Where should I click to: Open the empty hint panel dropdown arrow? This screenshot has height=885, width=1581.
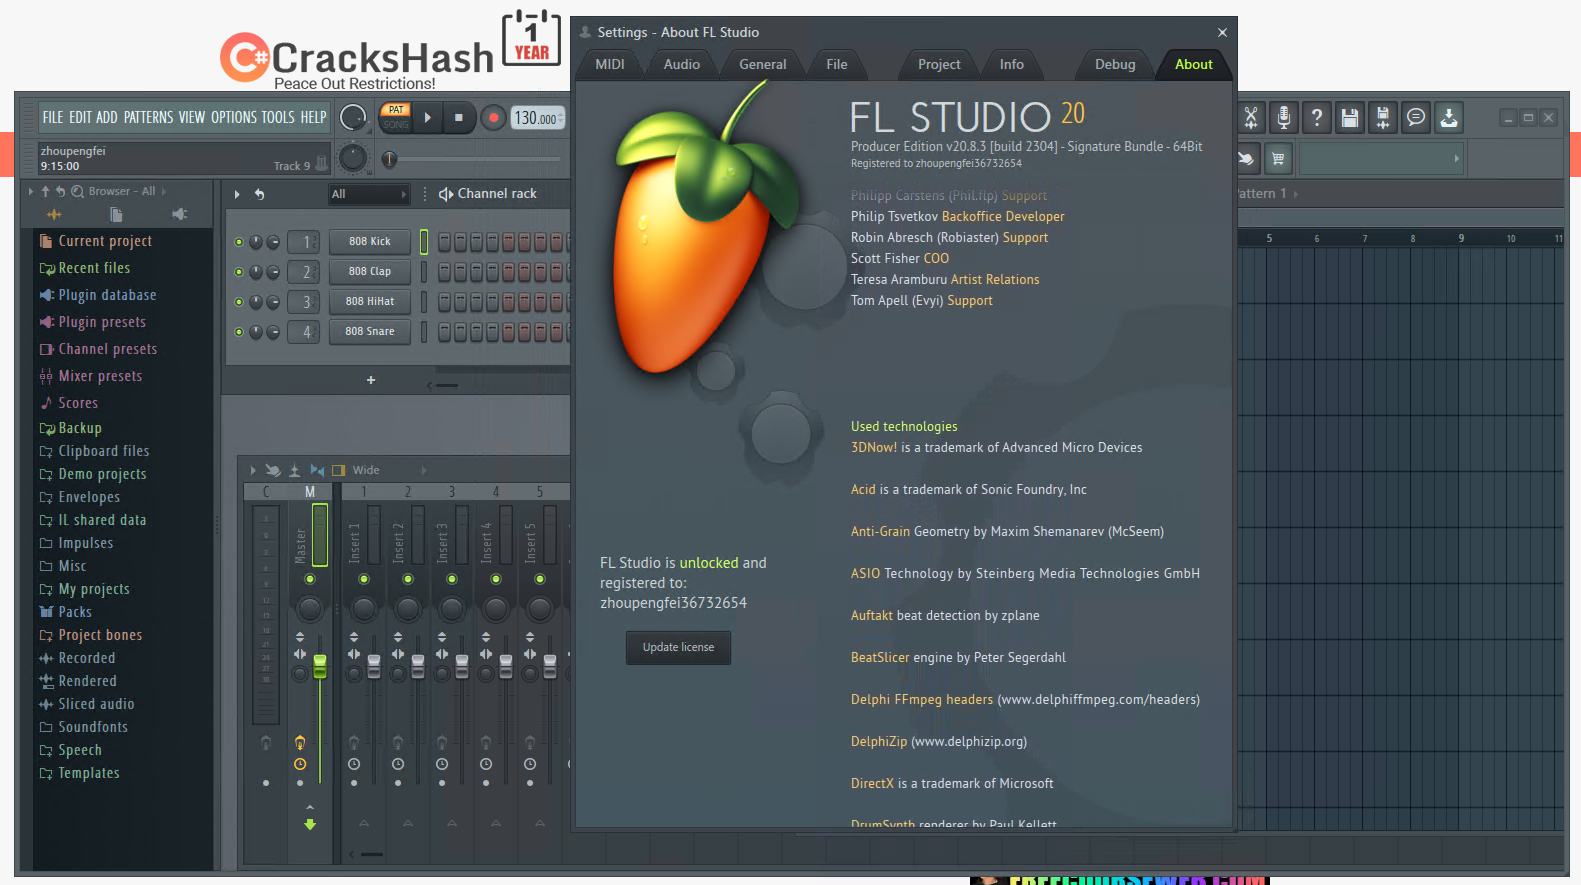coord(1457,158)
